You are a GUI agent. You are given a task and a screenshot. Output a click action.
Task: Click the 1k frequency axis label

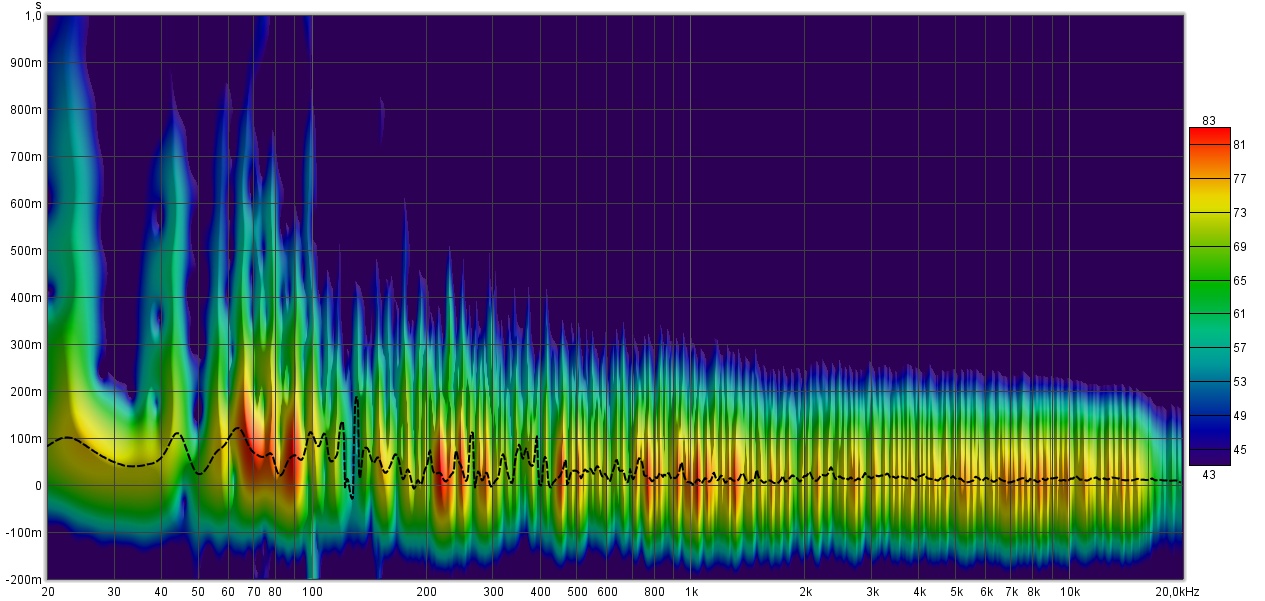[691, 592]
